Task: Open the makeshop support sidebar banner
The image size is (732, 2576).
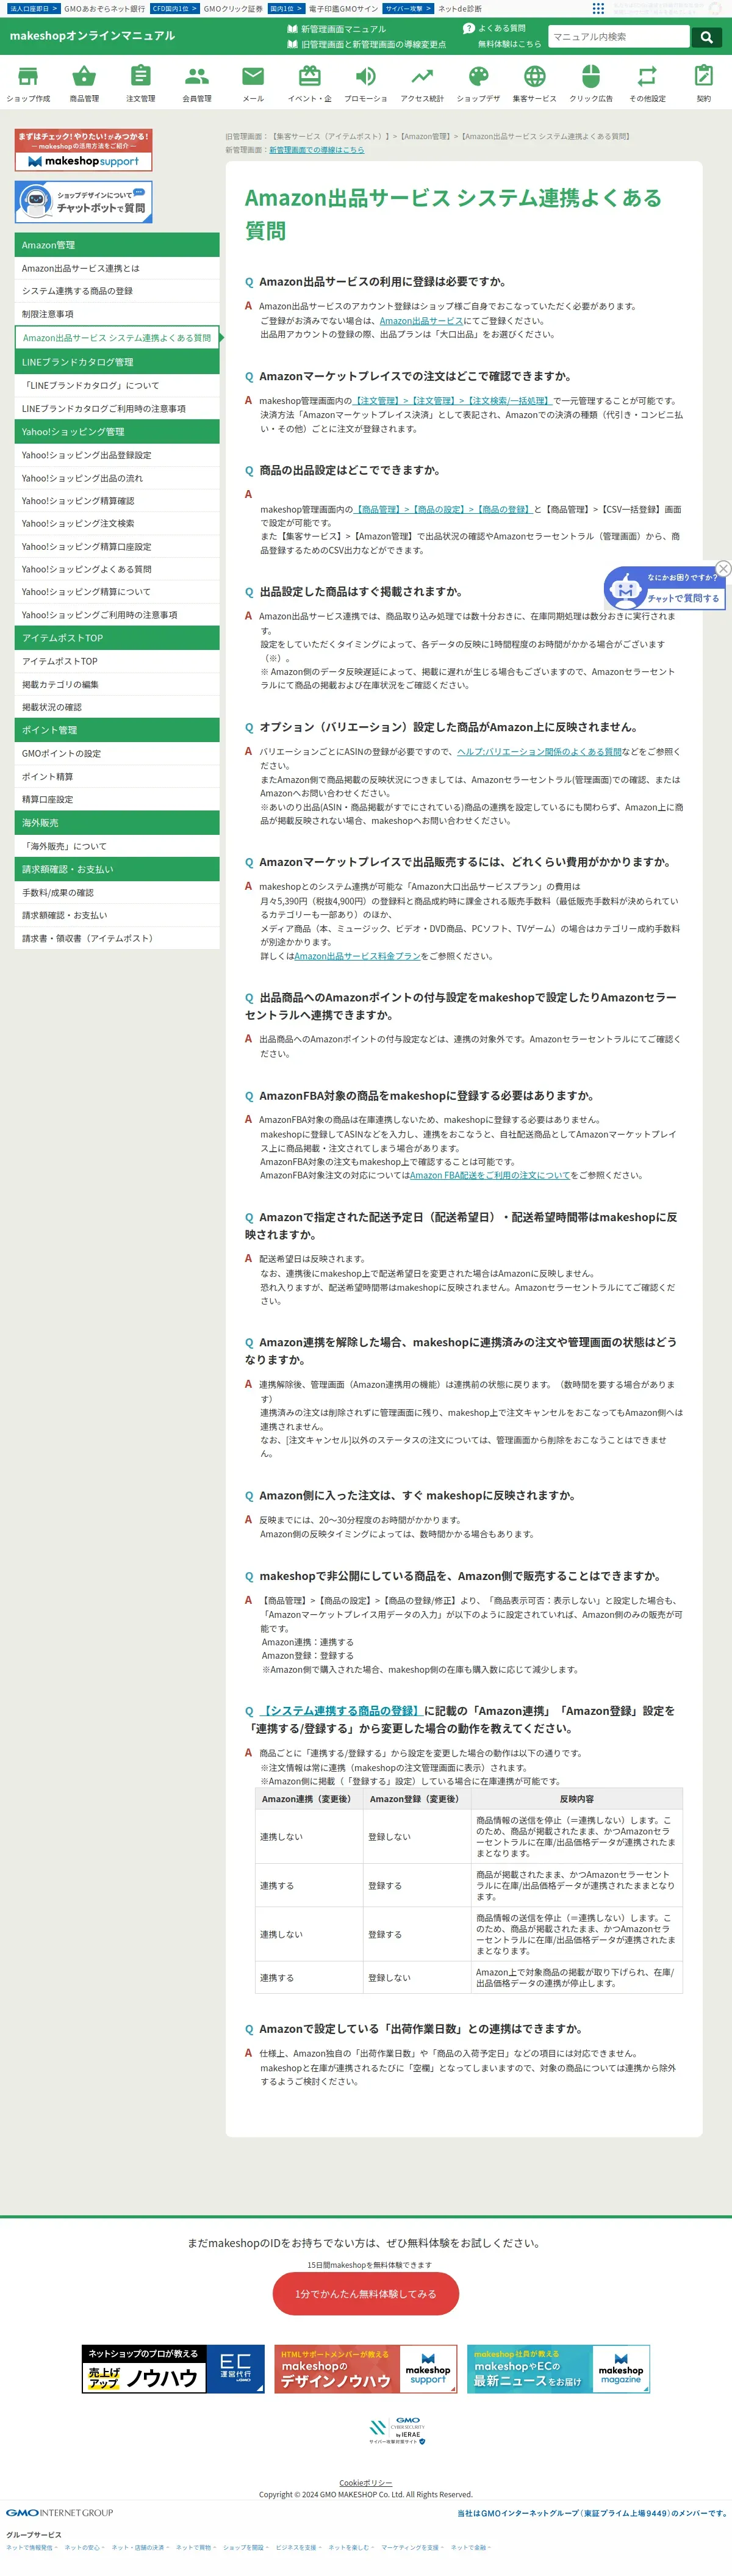Action: (84, 150)
